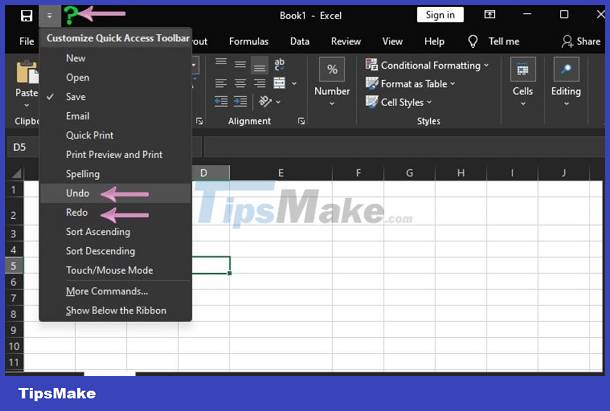Switch to the Formulas tab
The image size is (610, 411).
(249, 41)
